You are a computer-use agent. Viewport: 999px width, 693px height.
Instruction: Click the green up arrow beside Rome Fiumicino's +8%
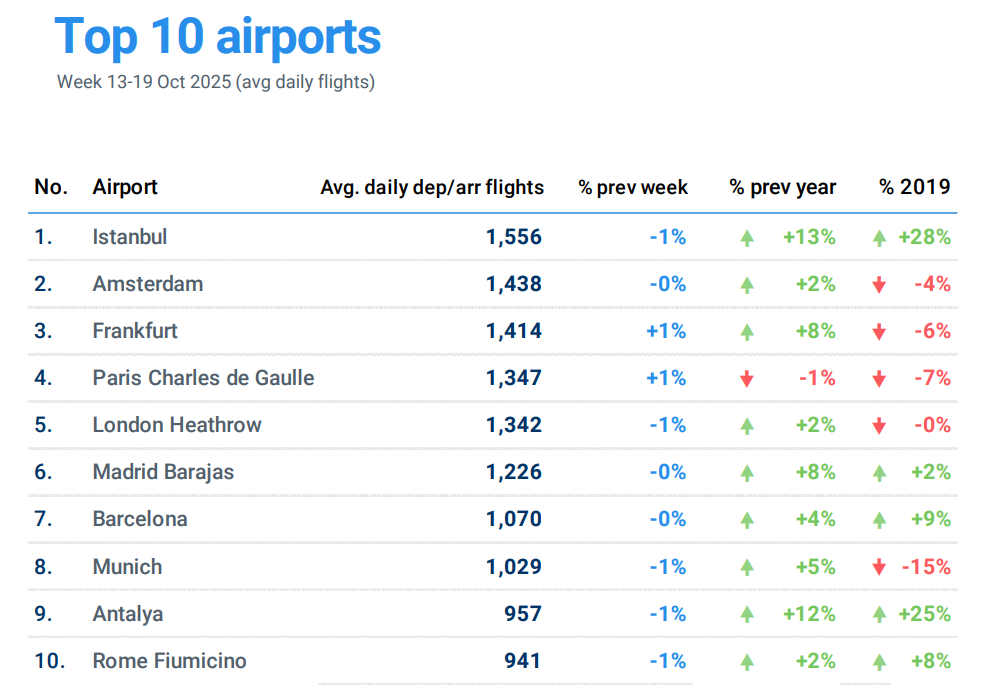tap(879, 661)
